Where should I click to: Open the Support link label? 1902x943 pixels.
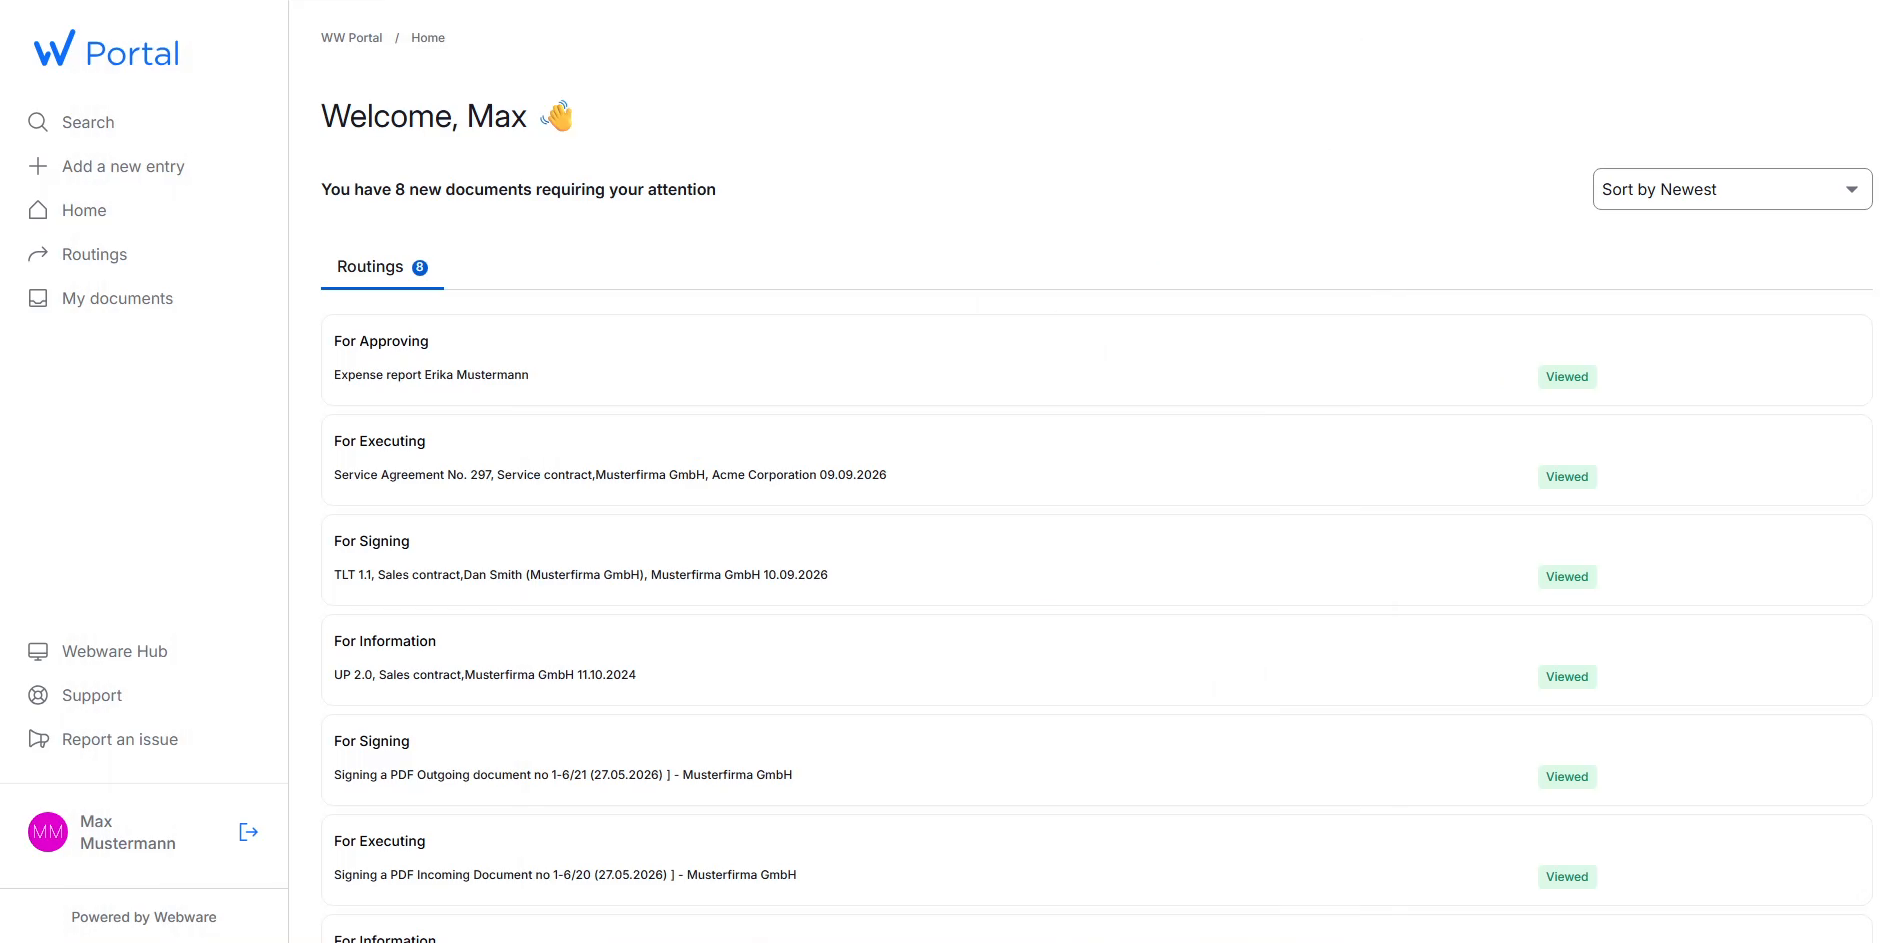pyautogui.click(x=92, y=695)
